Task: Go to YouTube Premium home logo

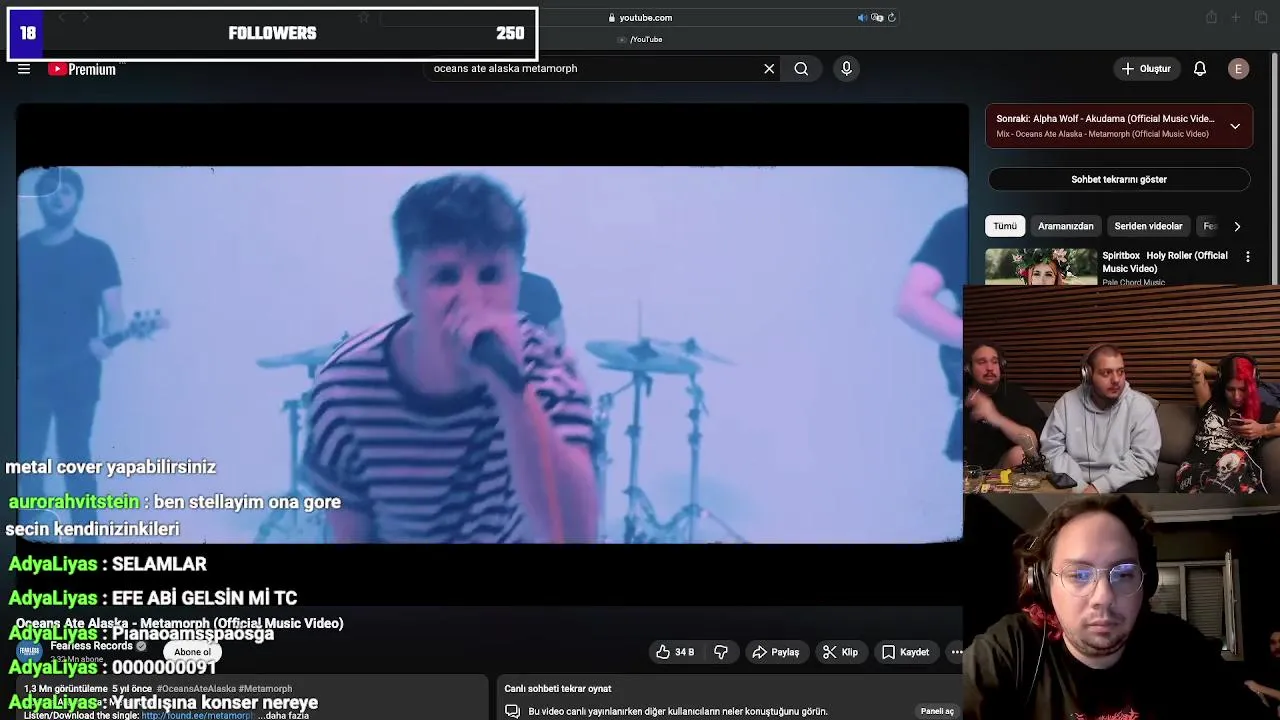Action: point(82,69)
